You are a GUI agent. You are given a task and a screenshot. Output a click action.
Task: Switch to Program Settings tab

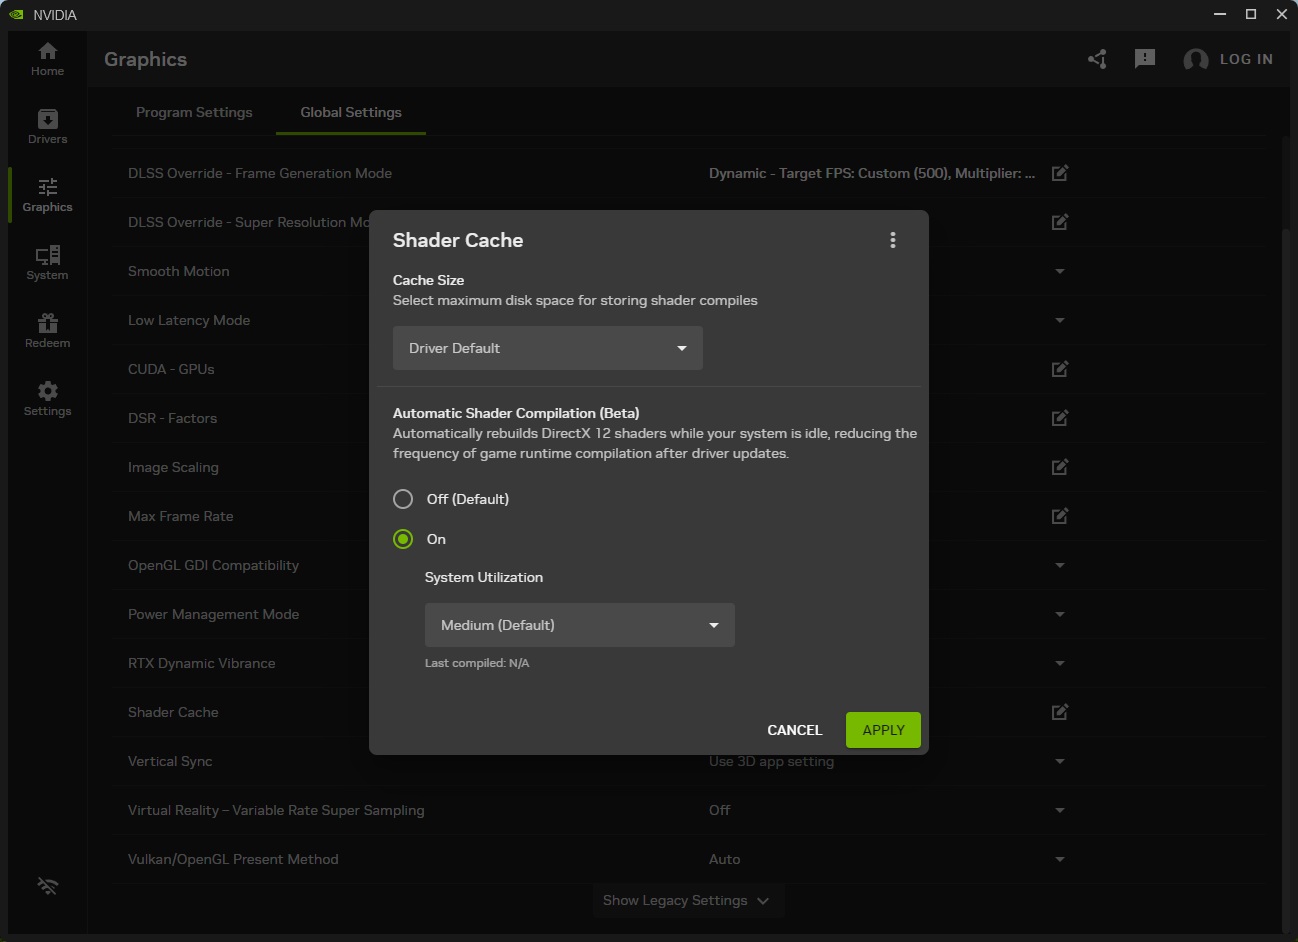tap(194, 112)
